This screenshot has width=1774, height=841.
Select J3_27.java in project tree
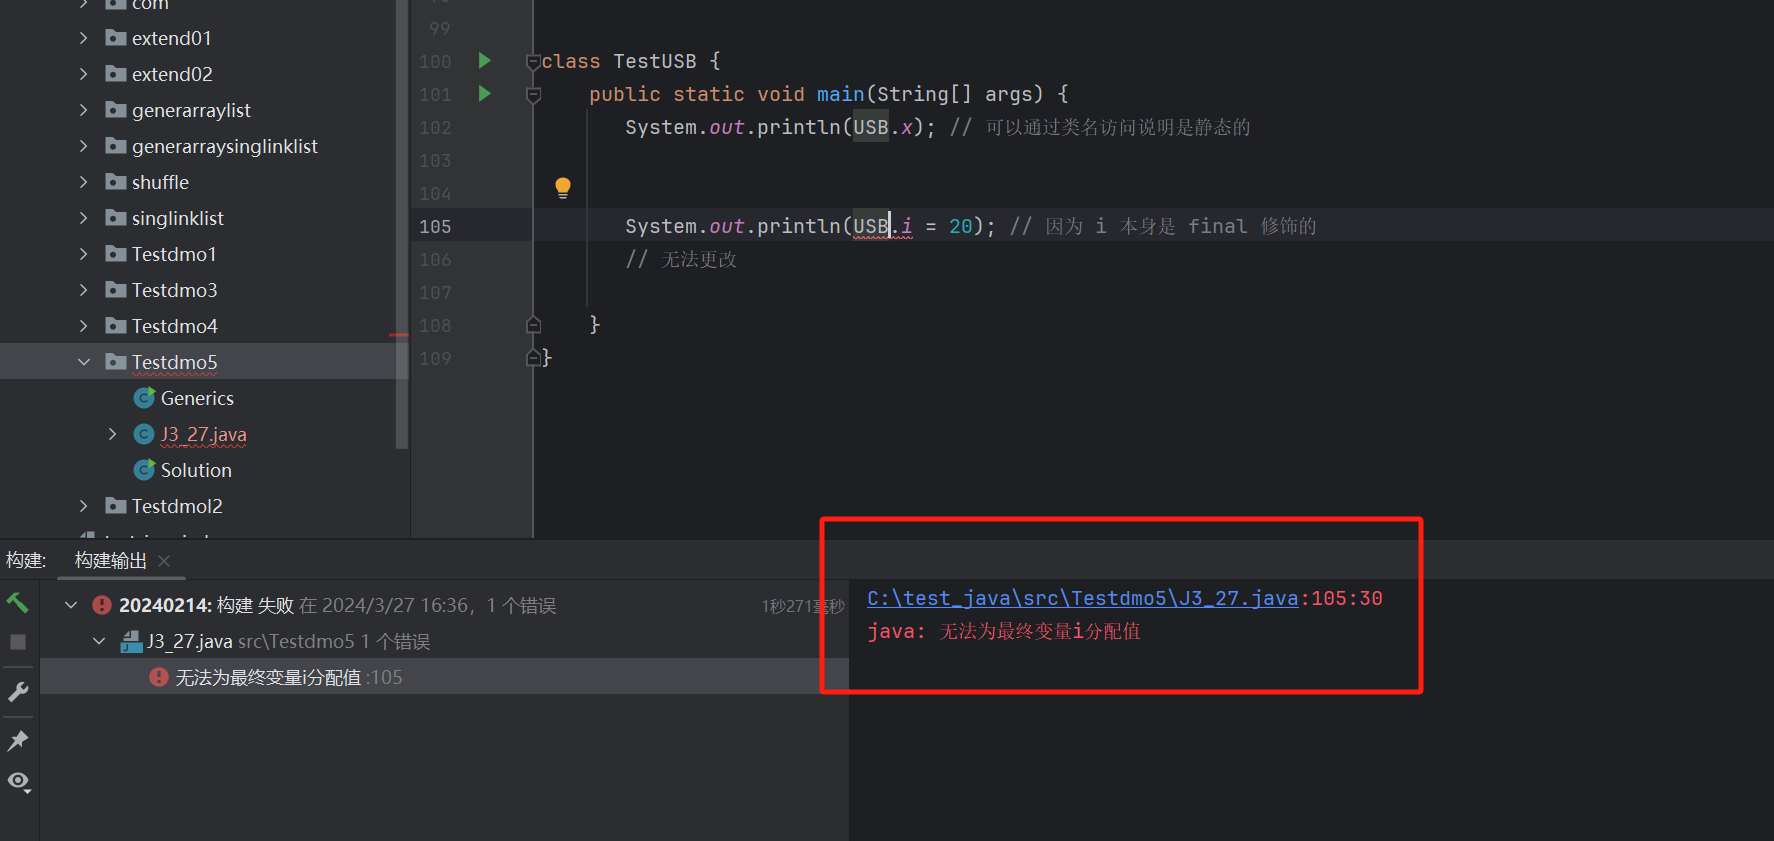click(x=203, y=434)
